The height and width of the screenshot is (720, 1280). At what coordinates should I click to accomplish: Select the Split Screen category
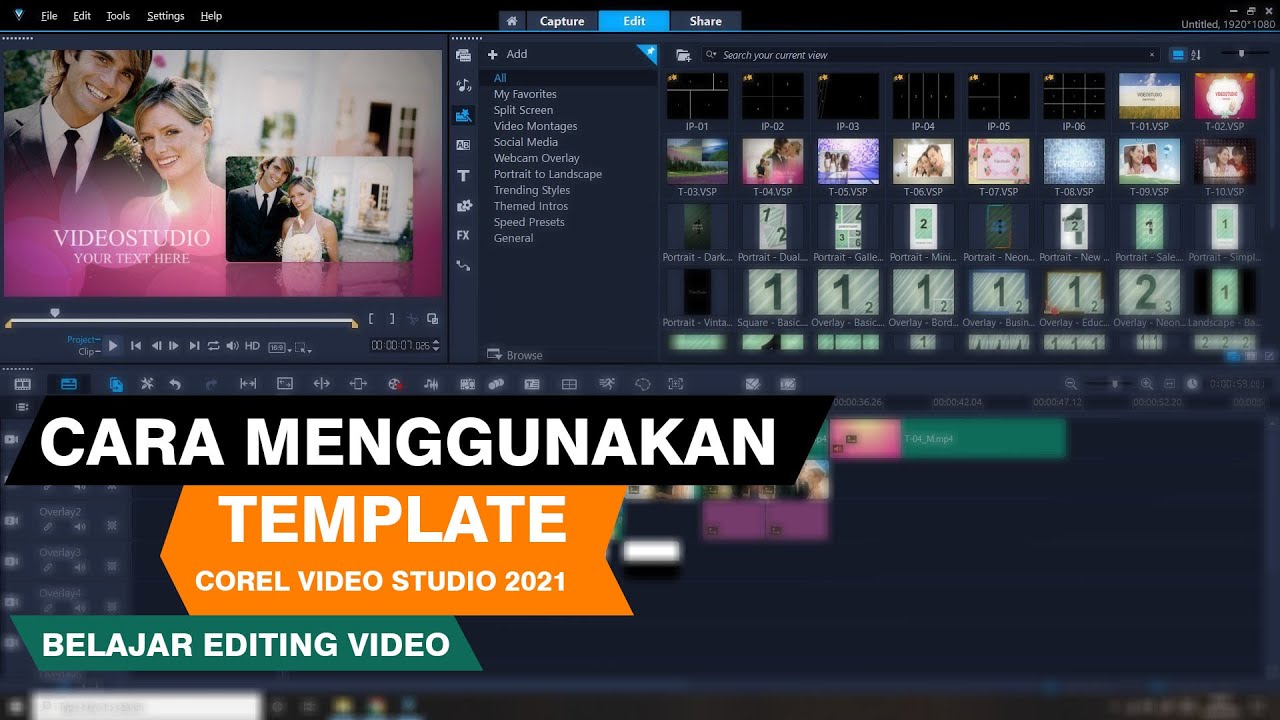coord(523,110)
